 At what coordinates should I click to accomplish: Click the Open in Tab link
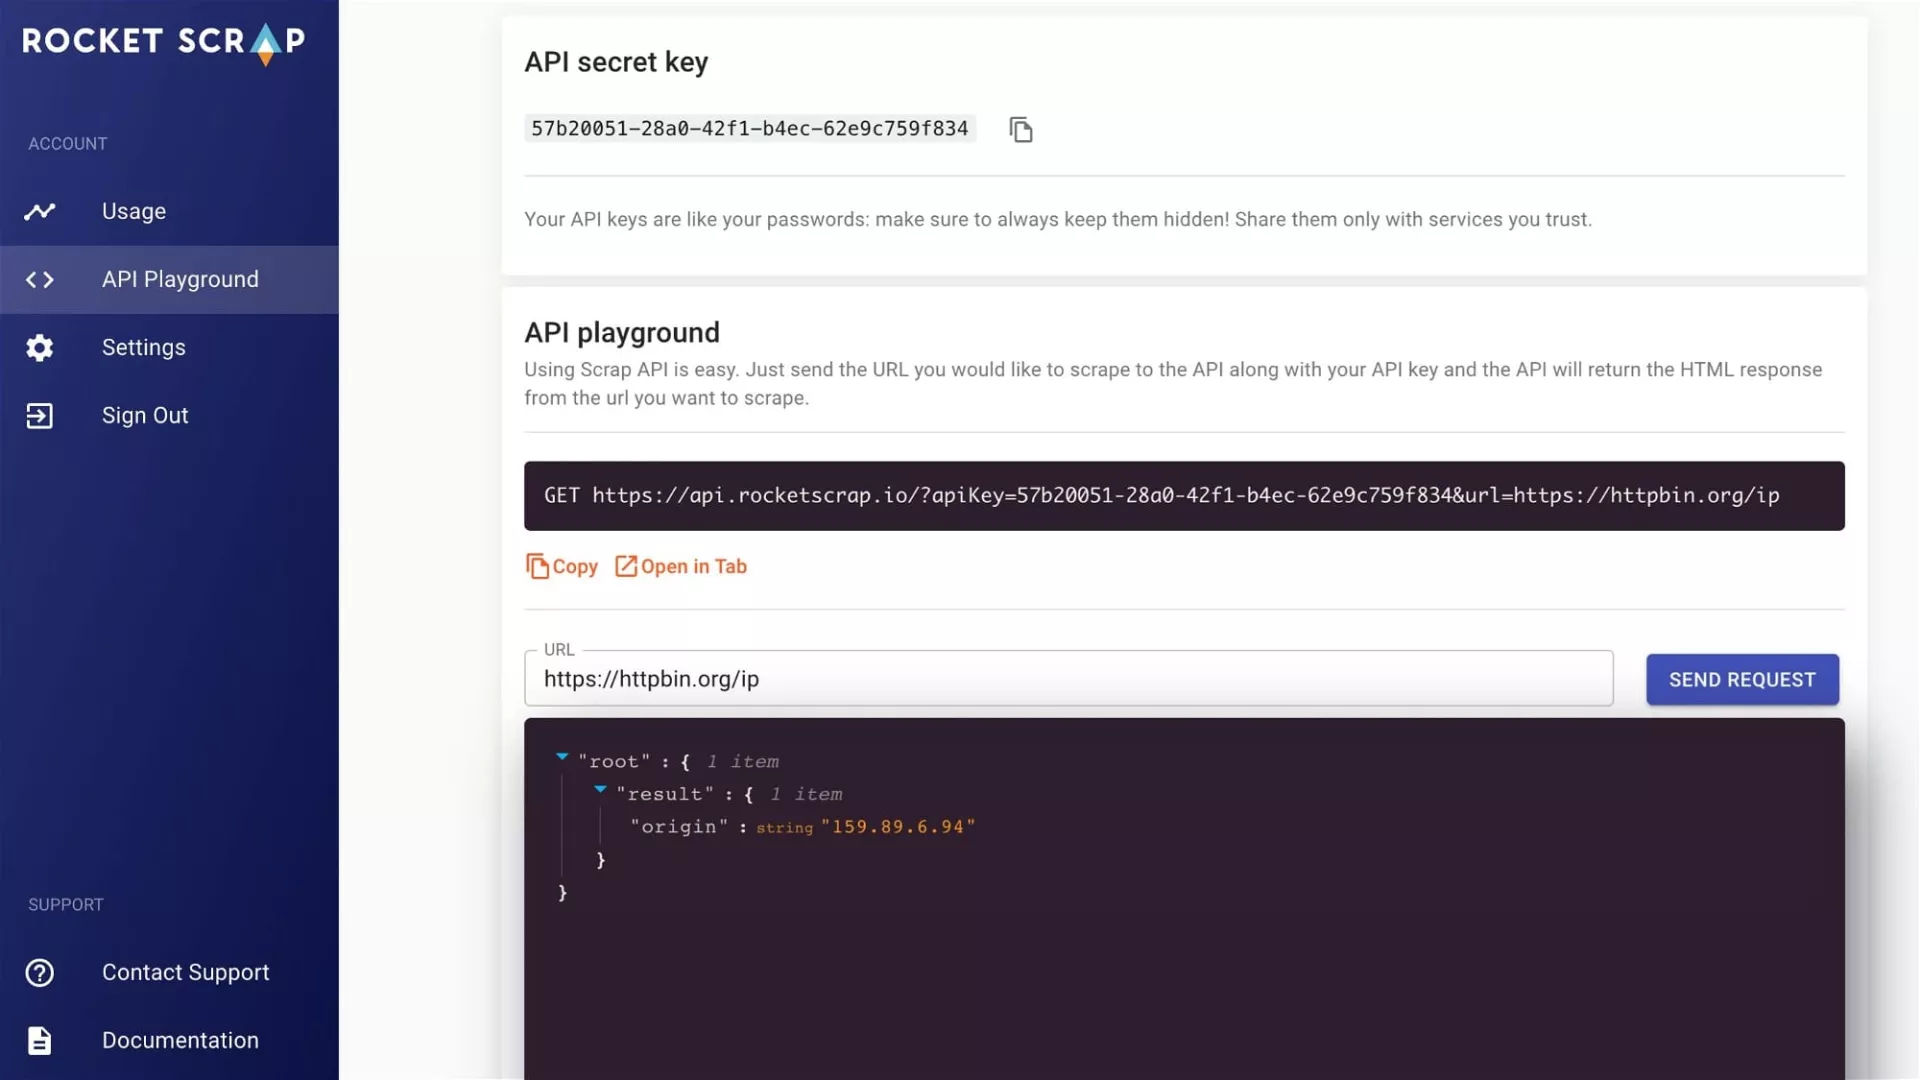coord(693,567)
